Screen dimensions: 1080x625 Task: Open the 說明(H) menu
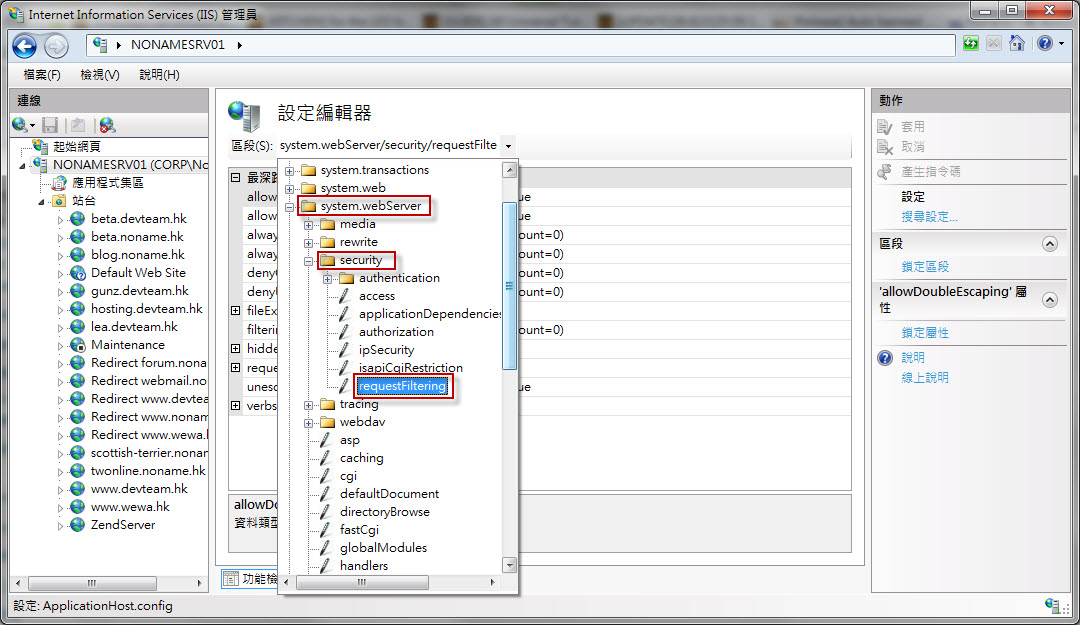(159, 74)
